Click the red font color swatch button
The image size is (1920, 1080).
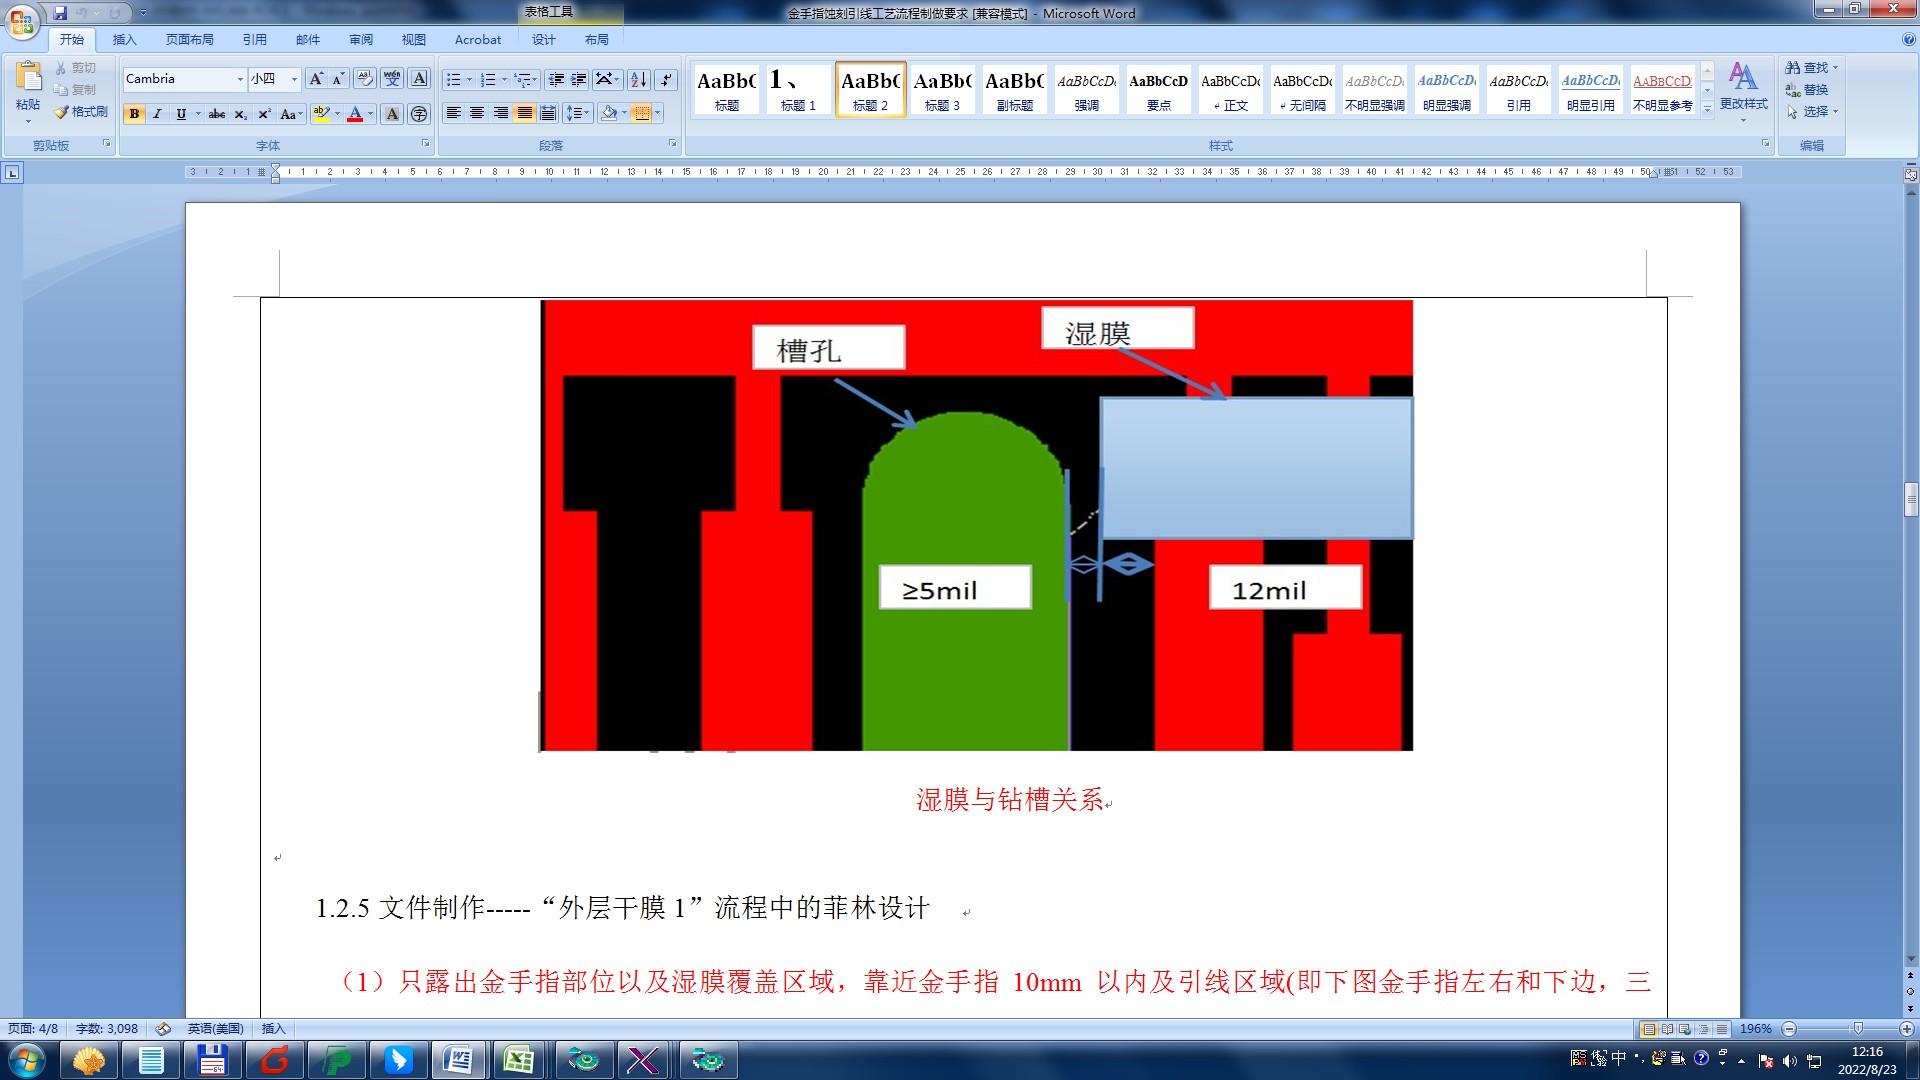(354, 114)
